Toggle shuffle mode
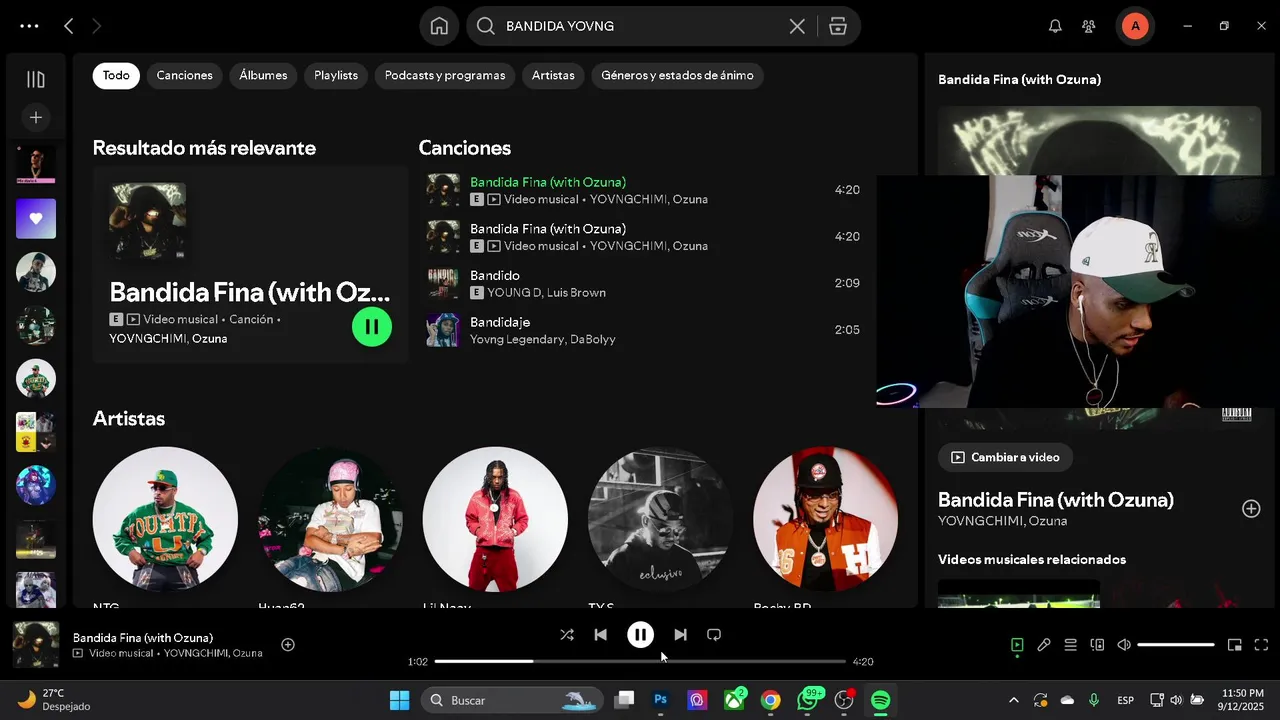The height and width of the screenshot is (720, 1280). (x=567, y=634)
